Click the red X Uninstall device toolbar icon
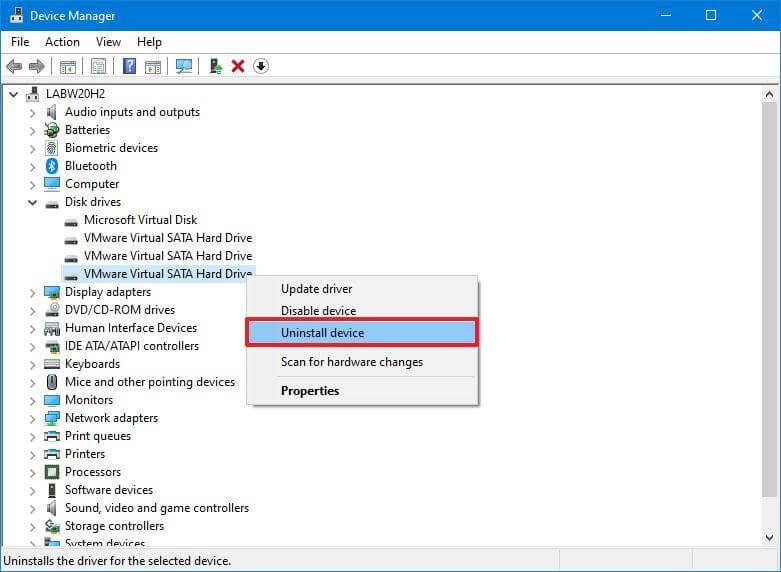781x572 pixels. click(x=238, y=66)
